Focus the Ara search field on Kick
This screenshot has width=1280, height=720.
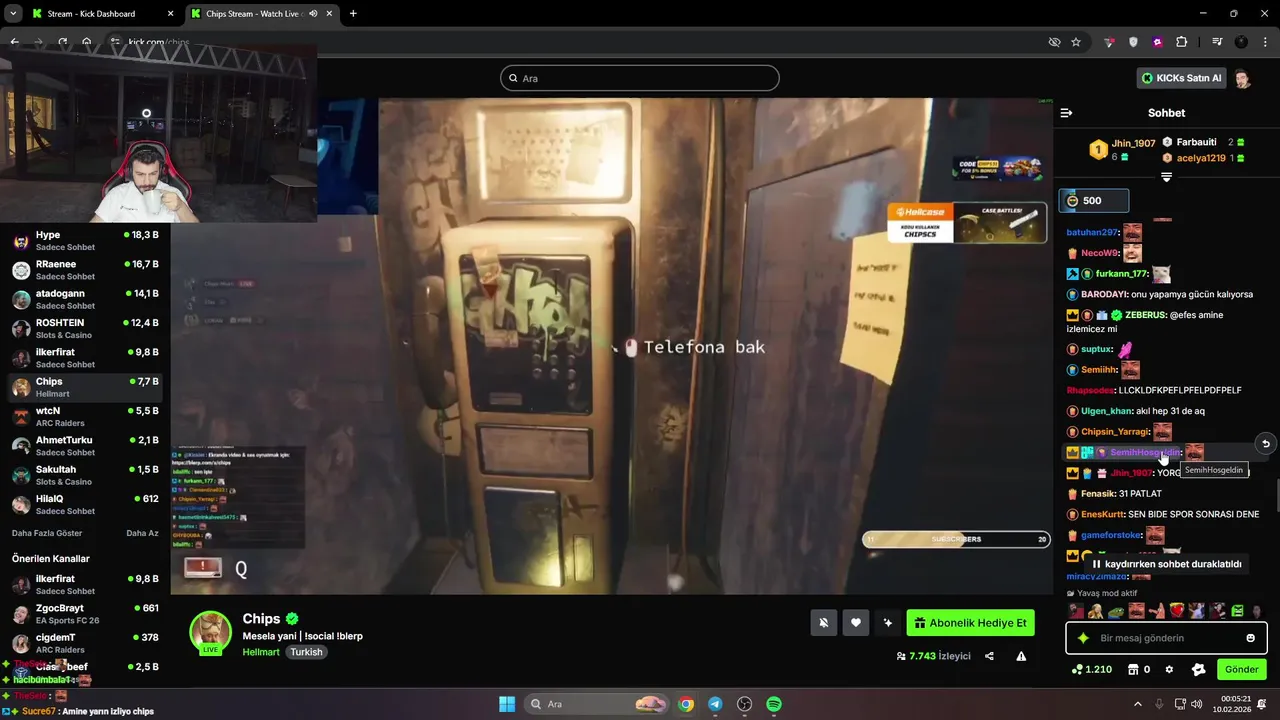[640, 78]
